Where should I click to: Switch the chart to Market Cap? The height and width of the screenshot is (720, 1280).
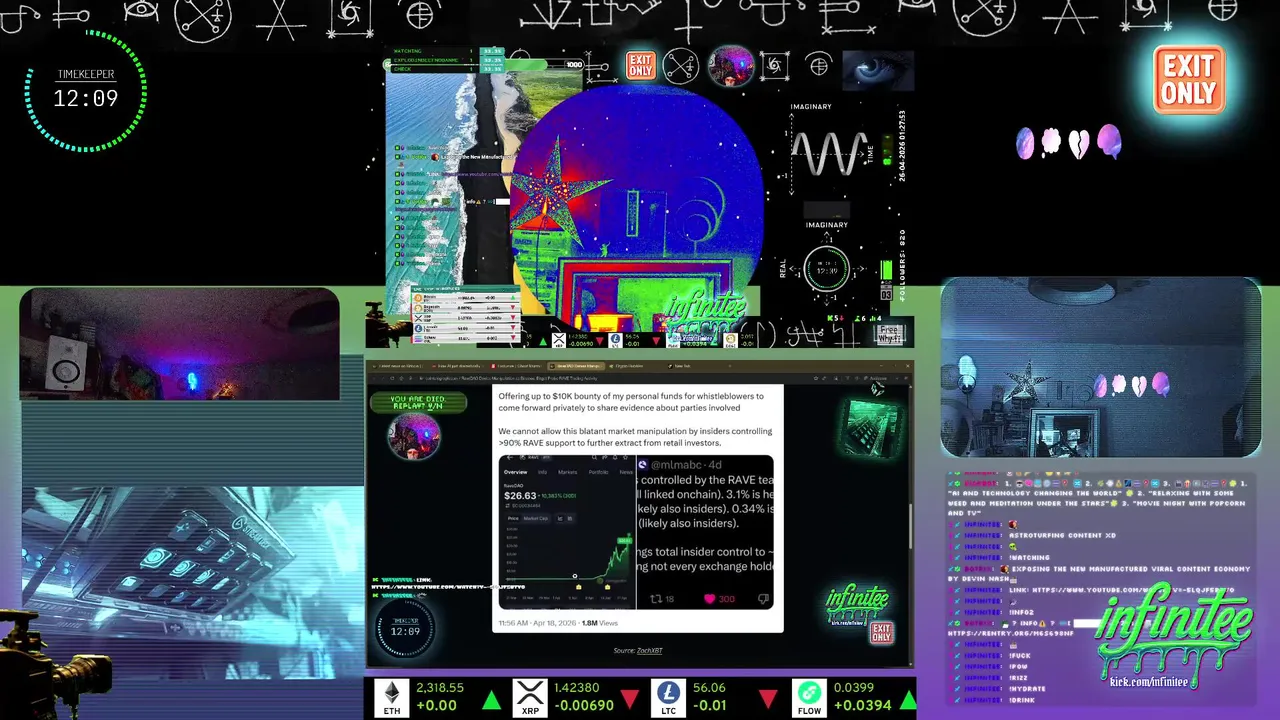pyautogui.click(x=536, y=518)
